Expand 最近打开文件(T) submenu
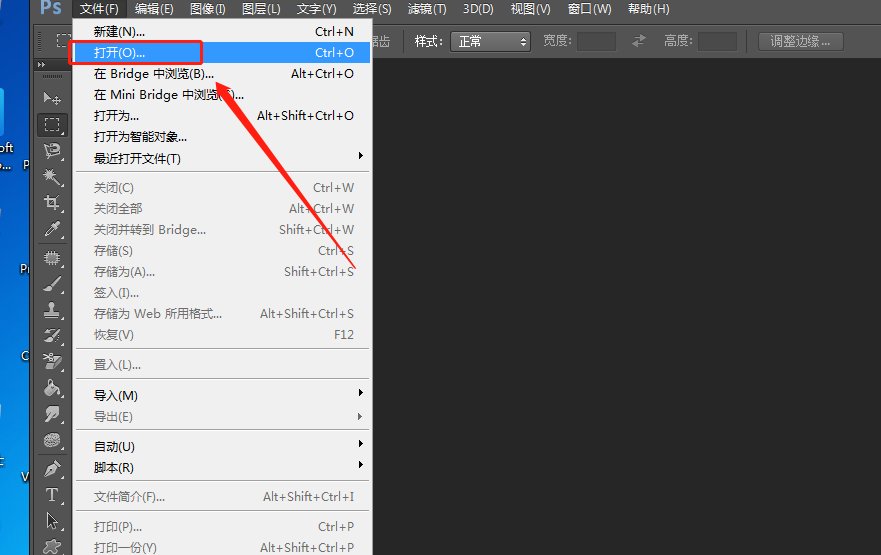Viewport: 881px width, 555px height. (x=222, y=158)
